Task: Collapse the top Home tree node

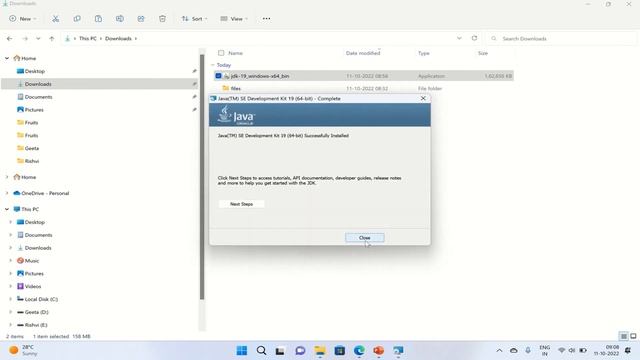Action: point(7,58)
